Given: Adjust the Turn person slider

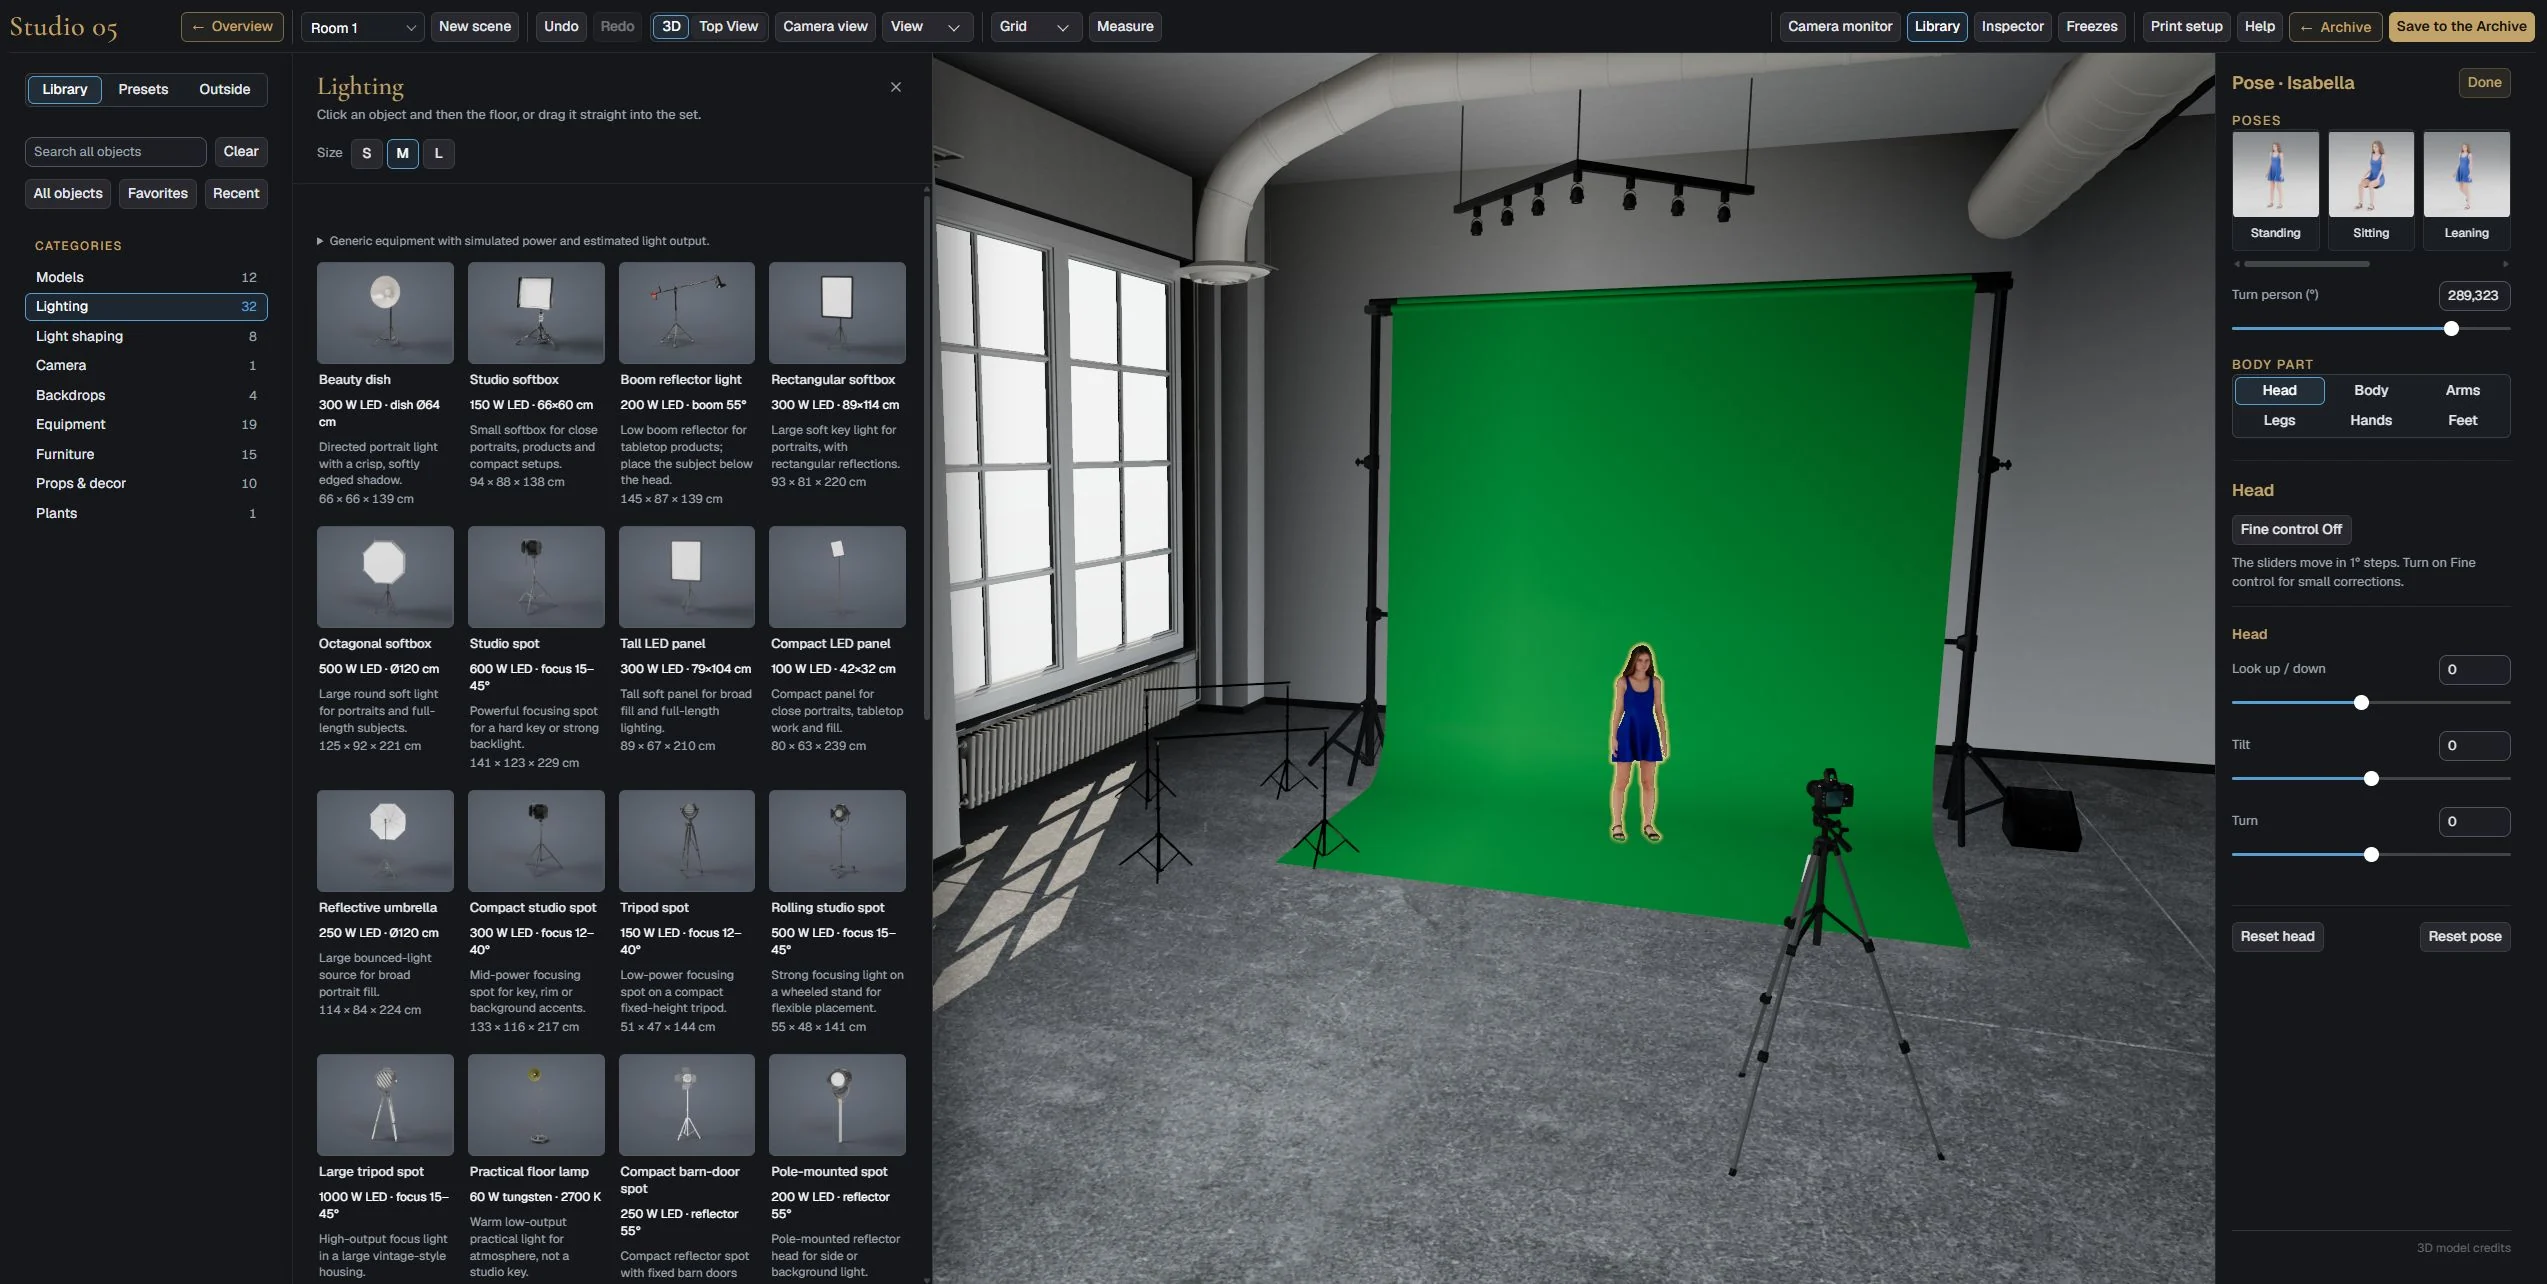Looking at the screenshot, I should (x=2370, y=329).
